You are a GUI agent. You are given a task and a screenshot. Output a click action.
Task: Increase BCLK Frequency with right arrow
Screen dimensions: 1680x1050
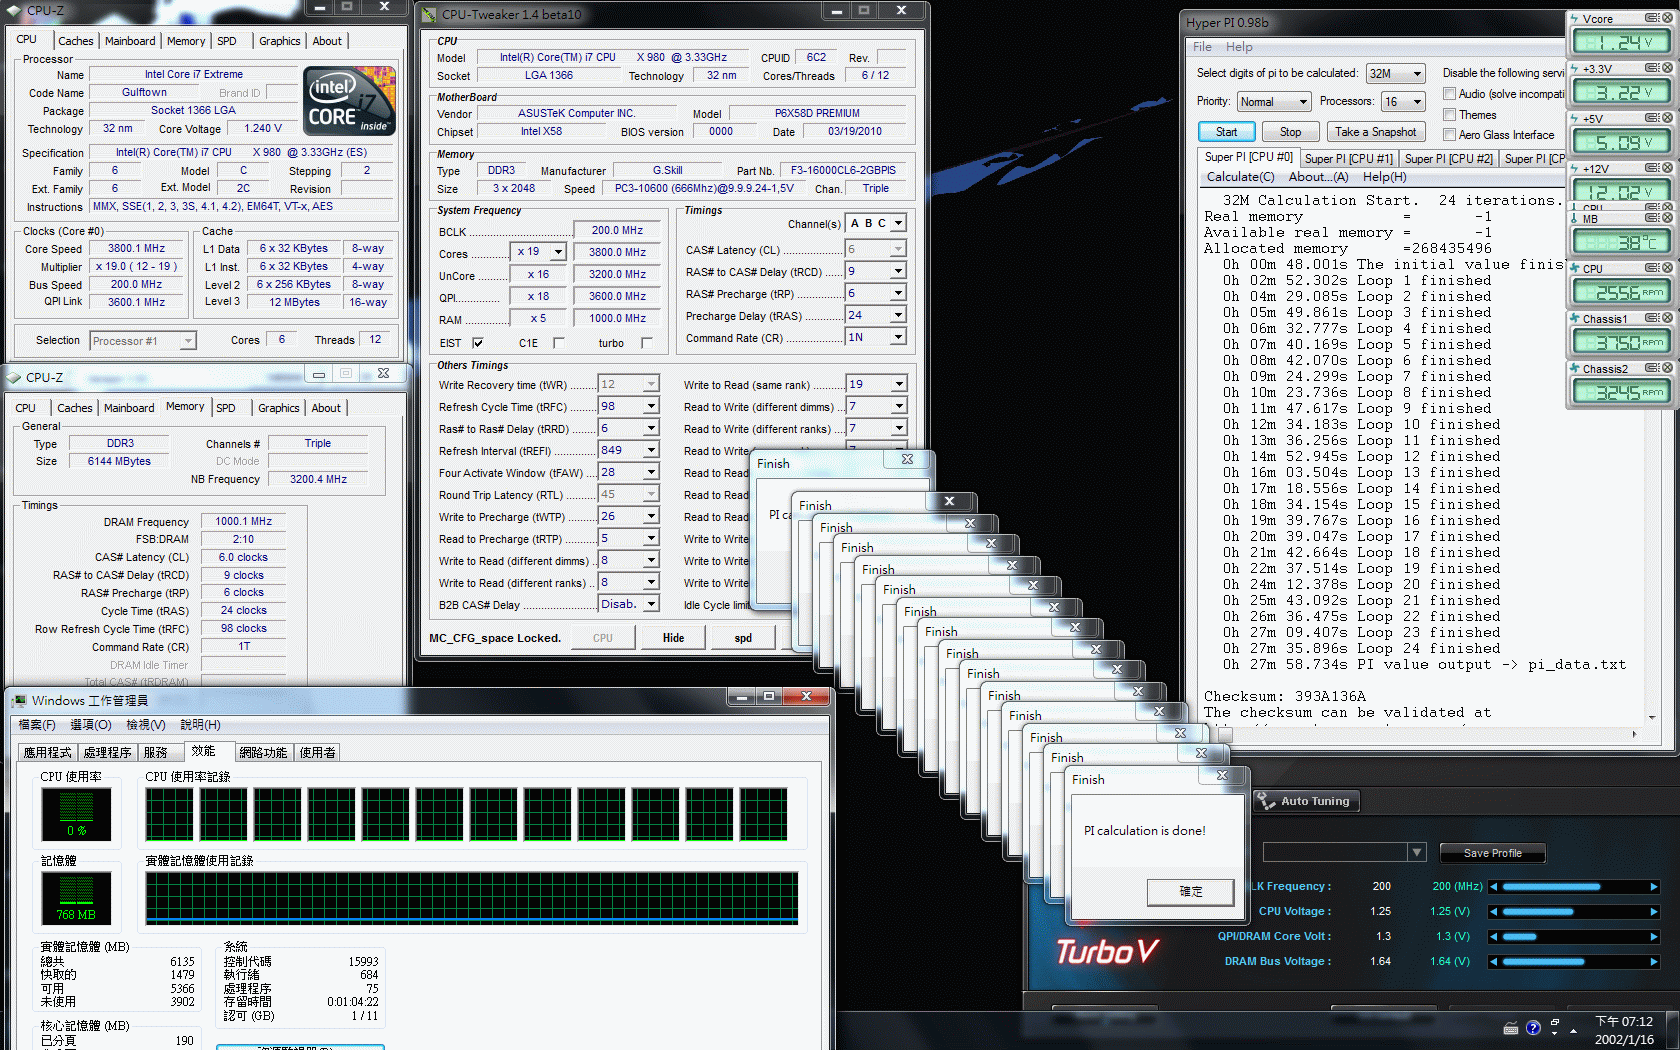click(x=1653, y=887)
